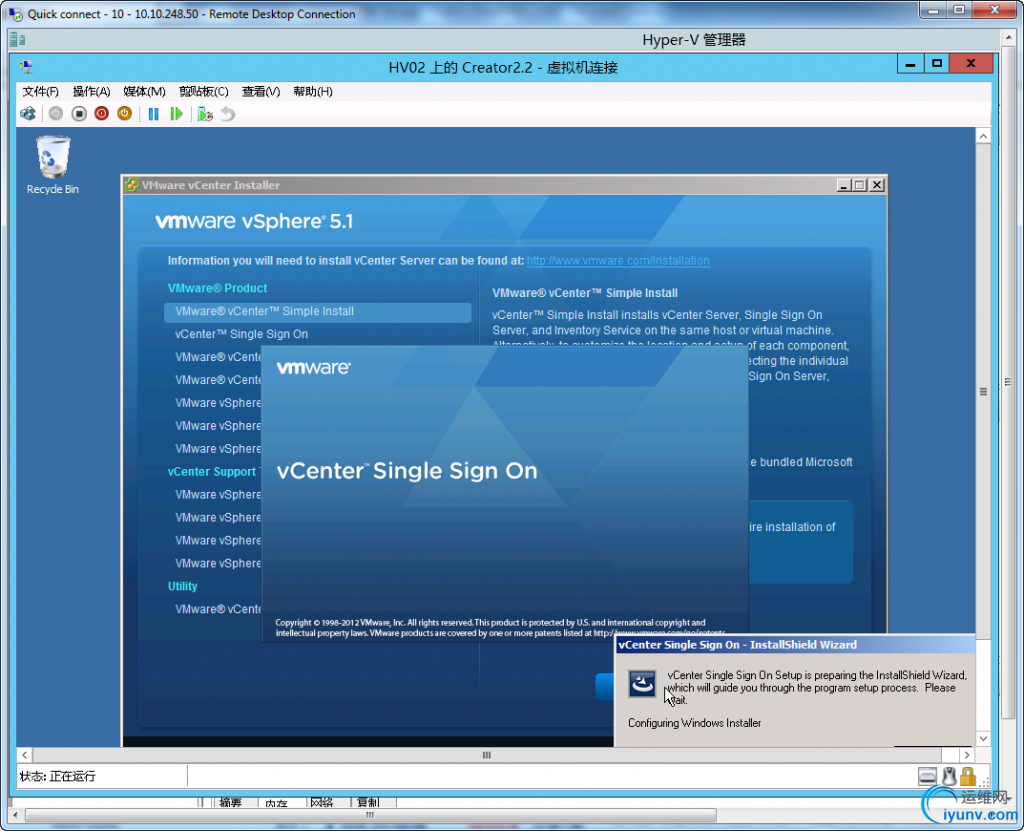The width and height of the screenshot is (1024, 831).
Task: Close the VMware vCenter Installer window
Action: click(877, 186)
